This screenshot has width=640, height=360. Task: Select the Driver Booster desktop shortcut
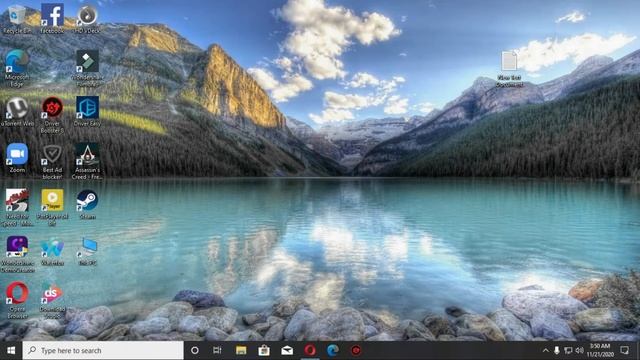click(x=52, y=115)
